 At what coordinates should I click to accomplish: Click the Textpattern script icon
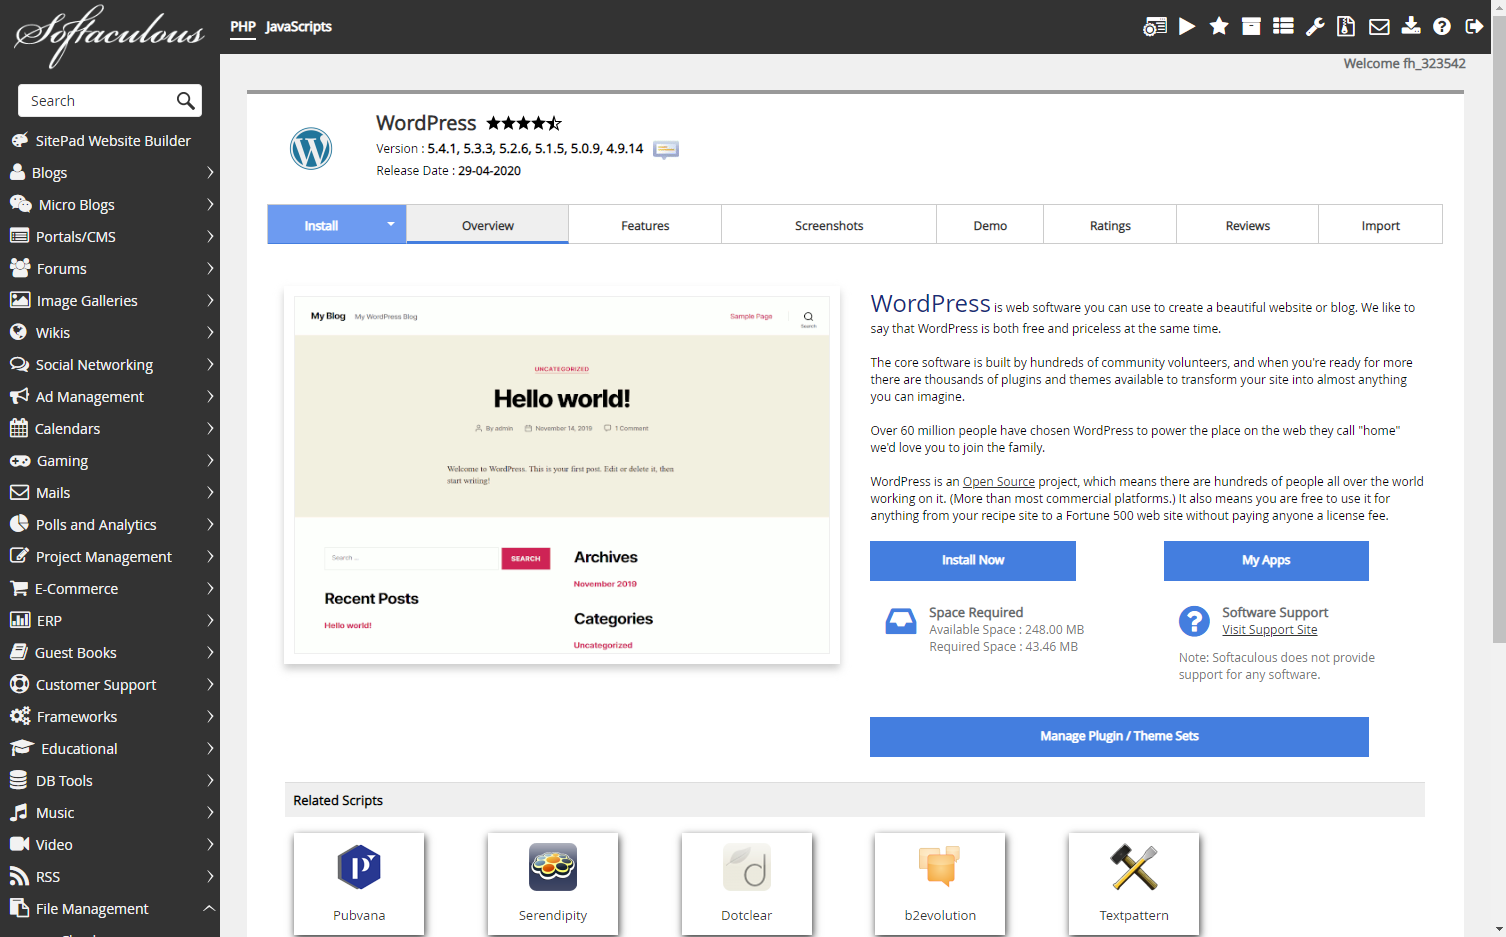[1134, 867]
